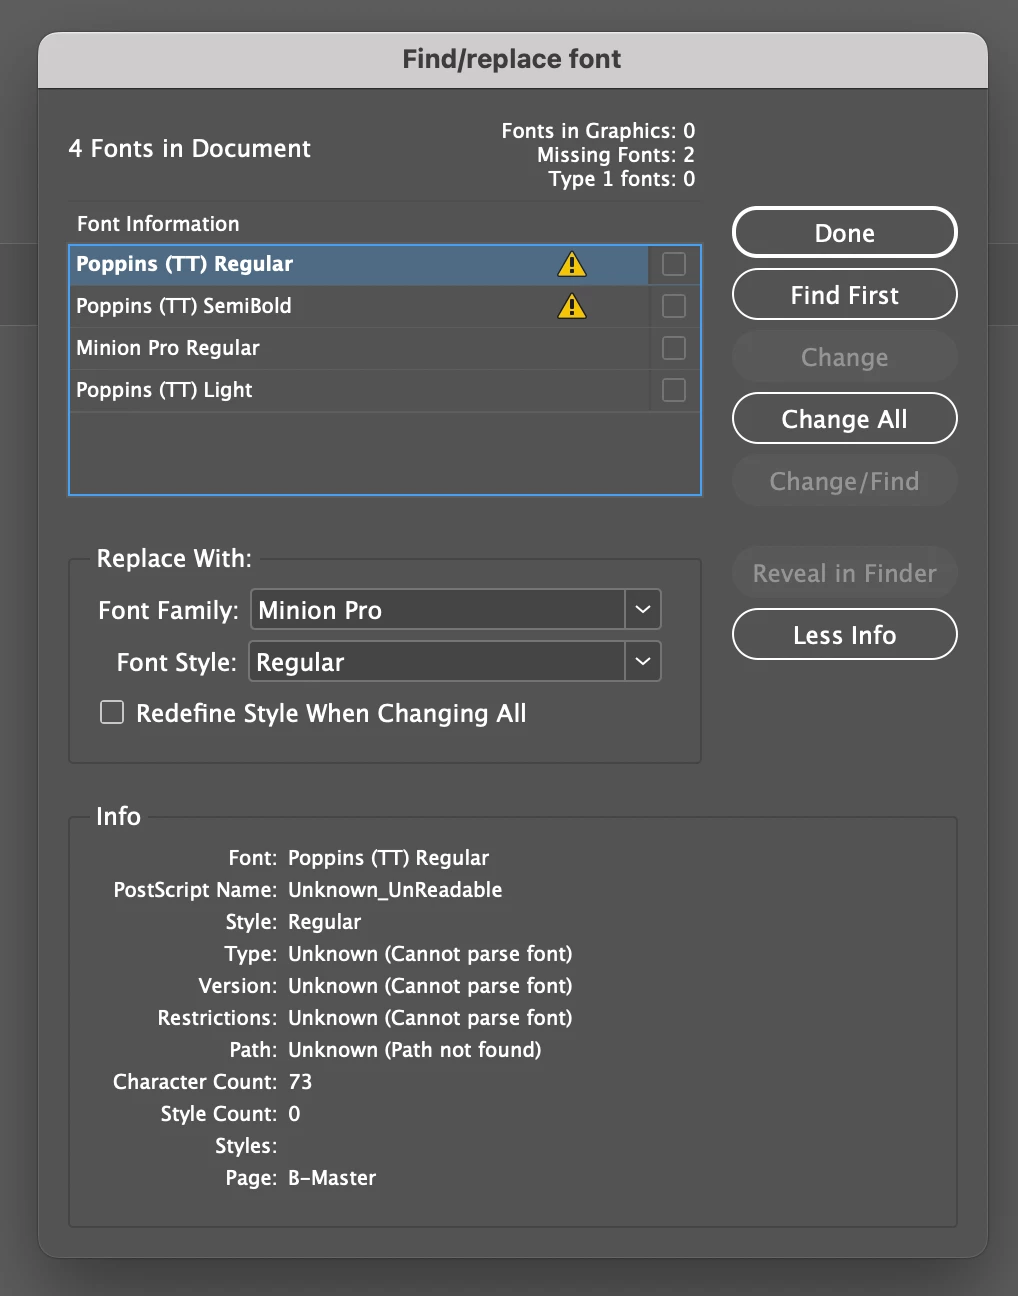Click the Page value B-Master
Screen dimensions: 1018x1296
coord(332,1178)
